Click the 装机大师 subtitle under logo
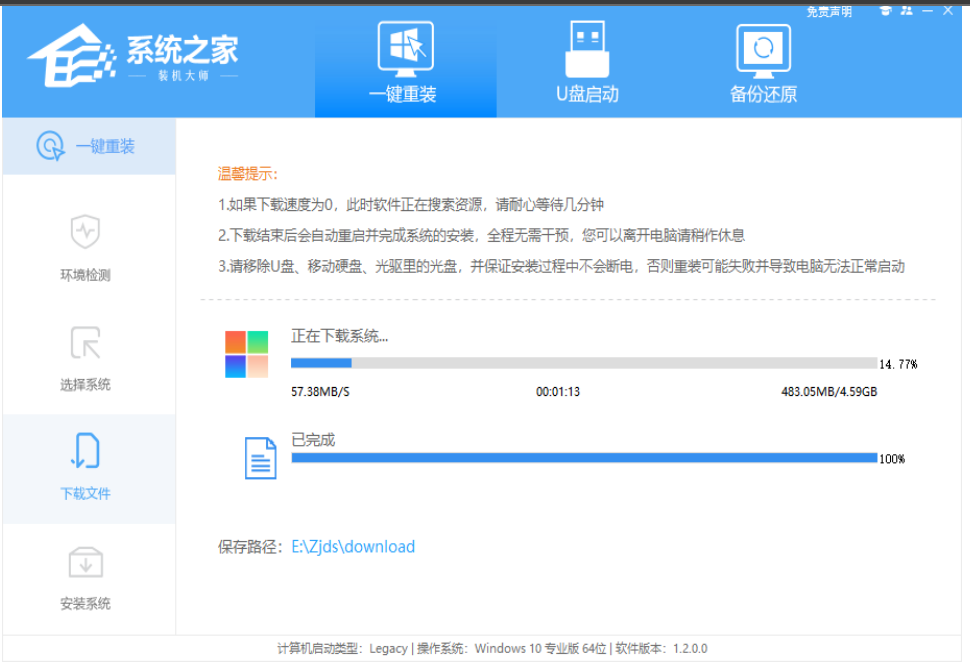 pos(183,76)
